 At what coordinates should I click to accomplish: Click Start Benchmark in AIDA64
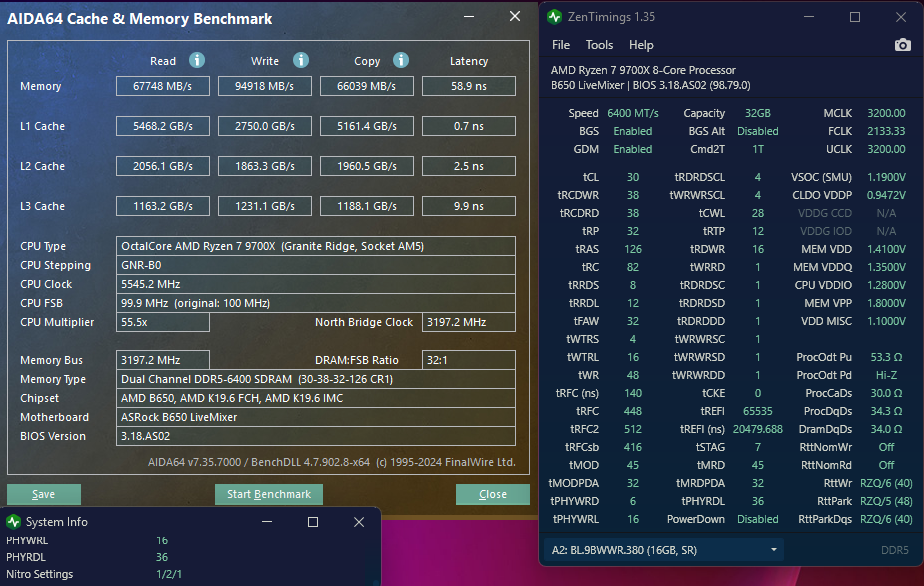tap(269, 494)
